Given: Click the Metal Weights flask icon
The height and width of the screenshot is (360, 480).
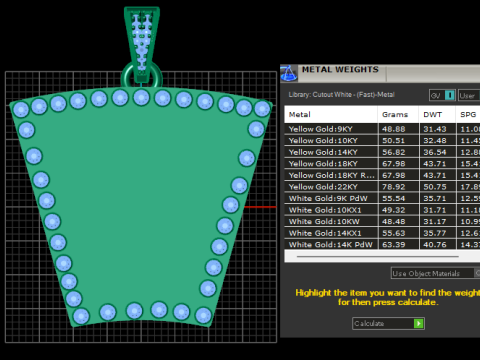Looking at the screenshot, I should click(289, 73).
